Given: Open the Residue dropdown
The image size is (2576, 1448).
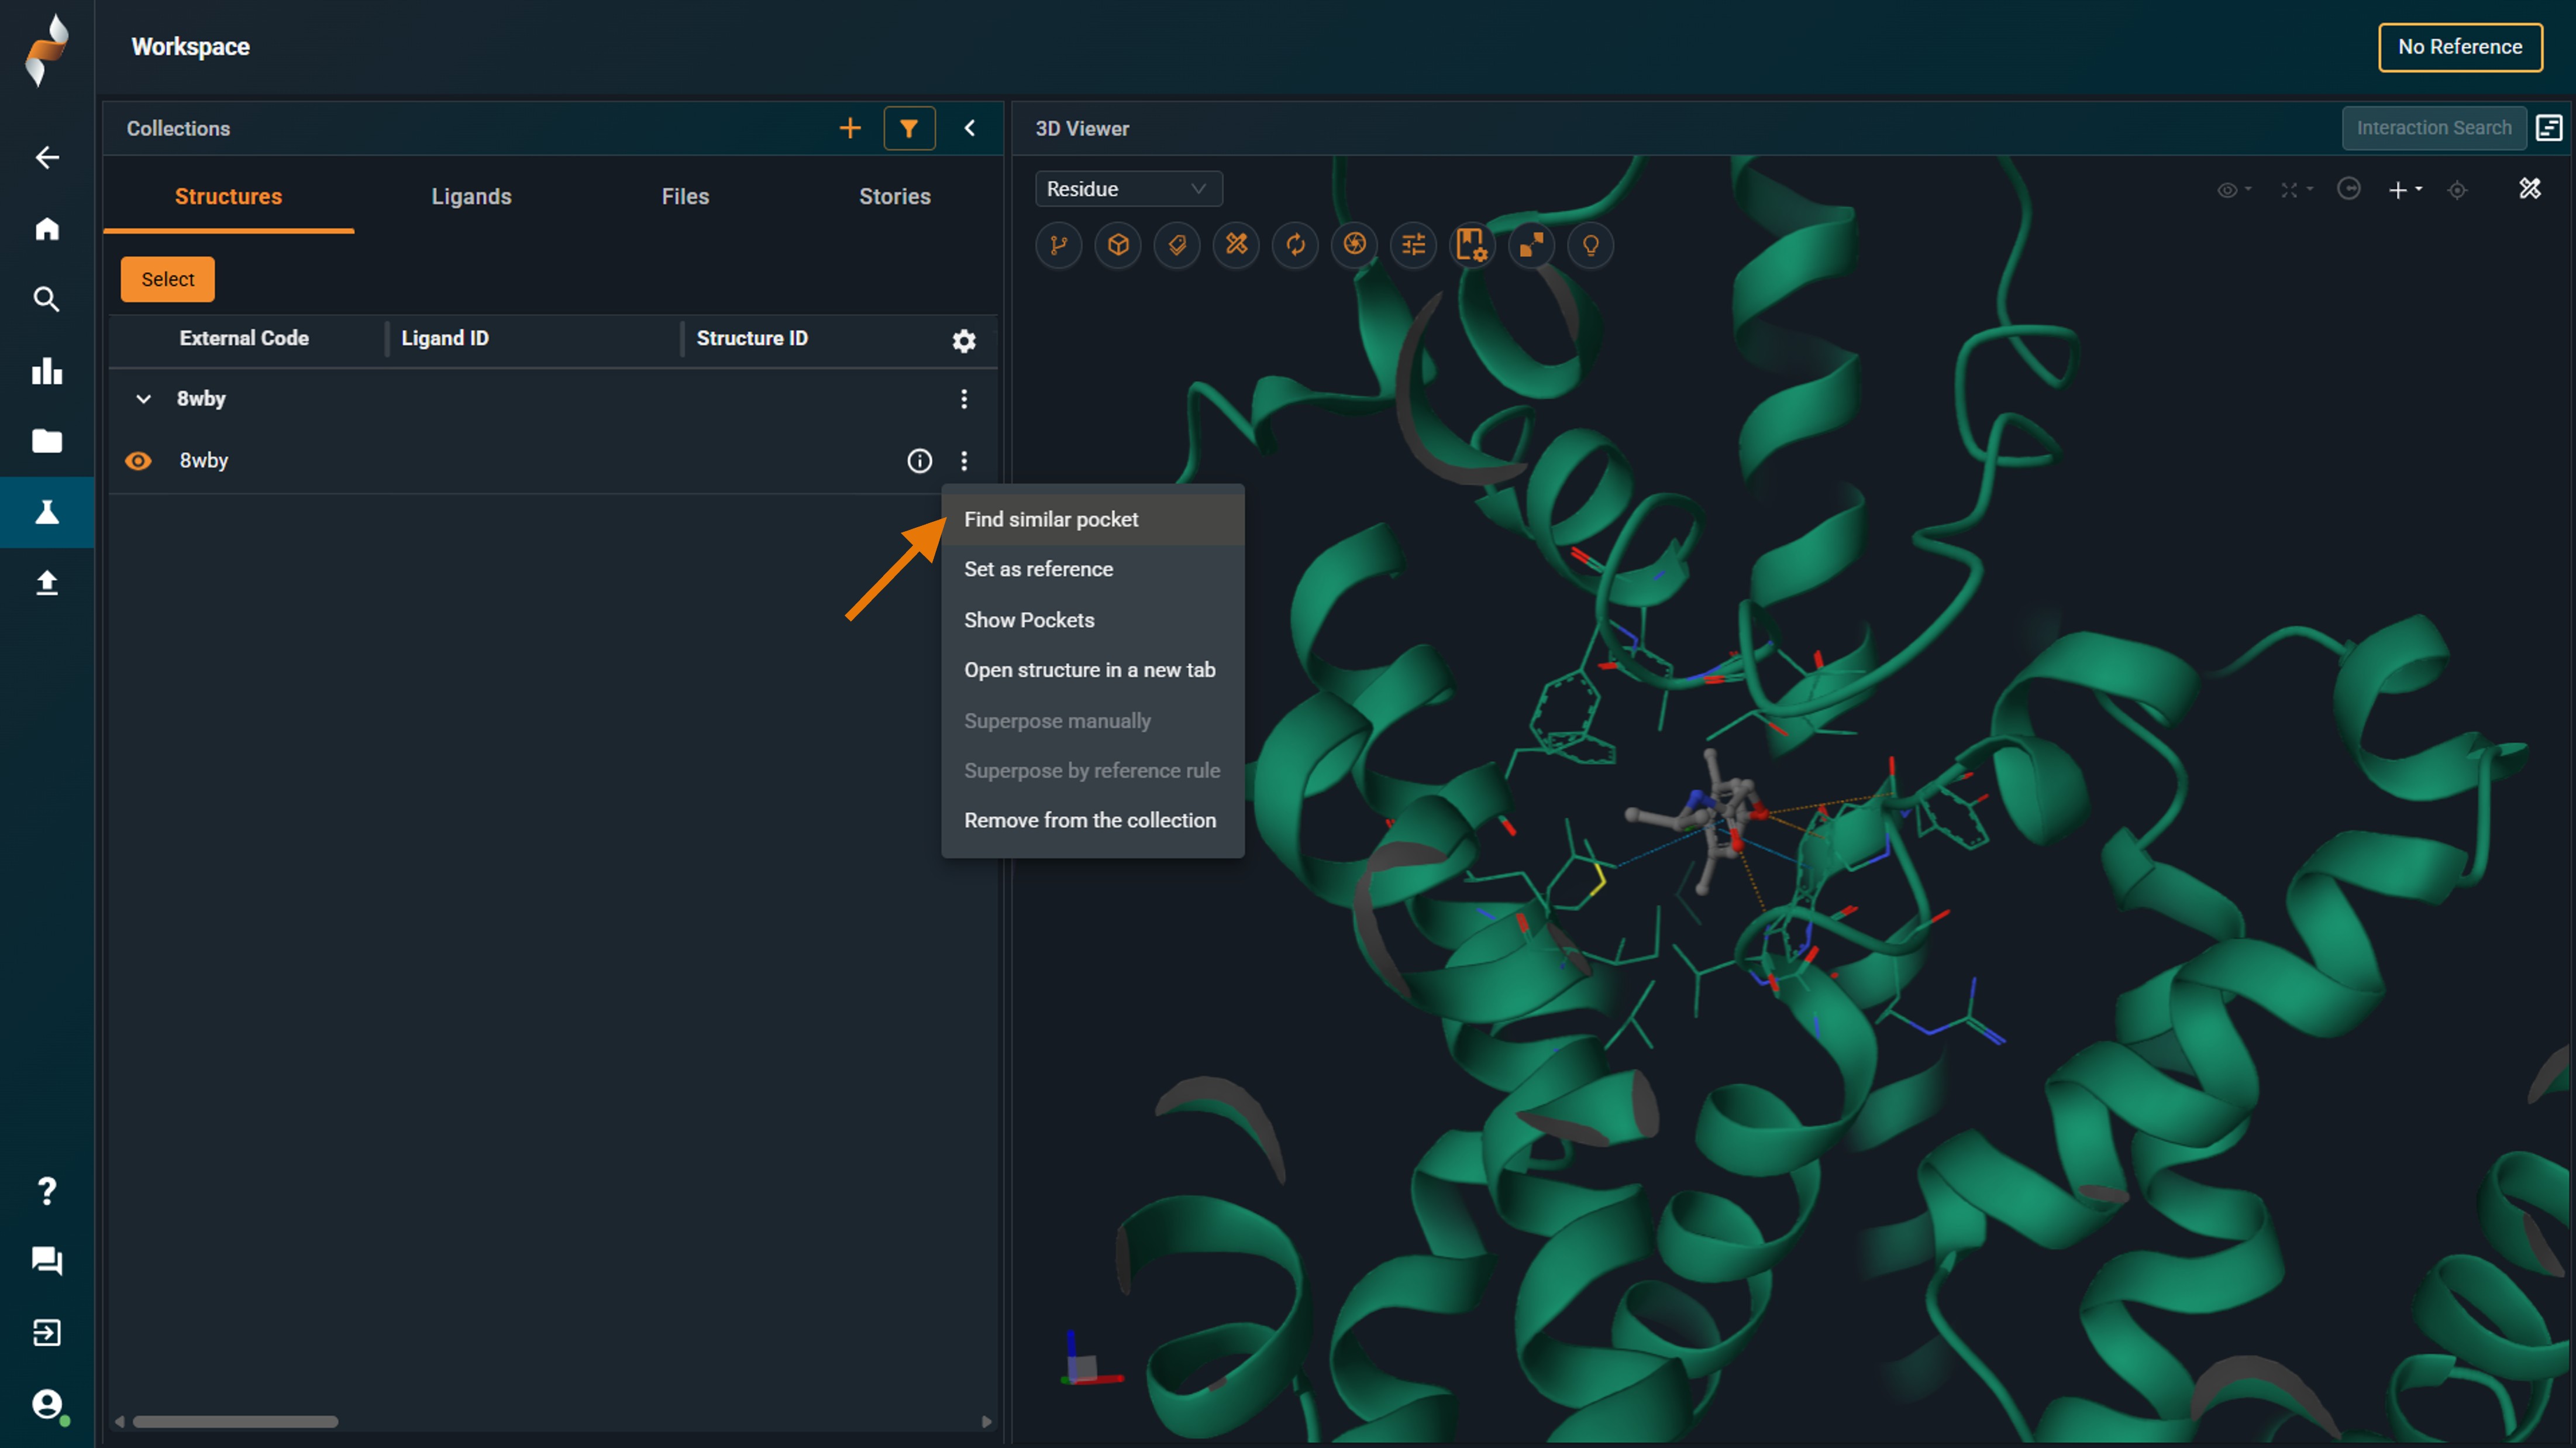Looking at the screenshot, I should pos(1128,188).
